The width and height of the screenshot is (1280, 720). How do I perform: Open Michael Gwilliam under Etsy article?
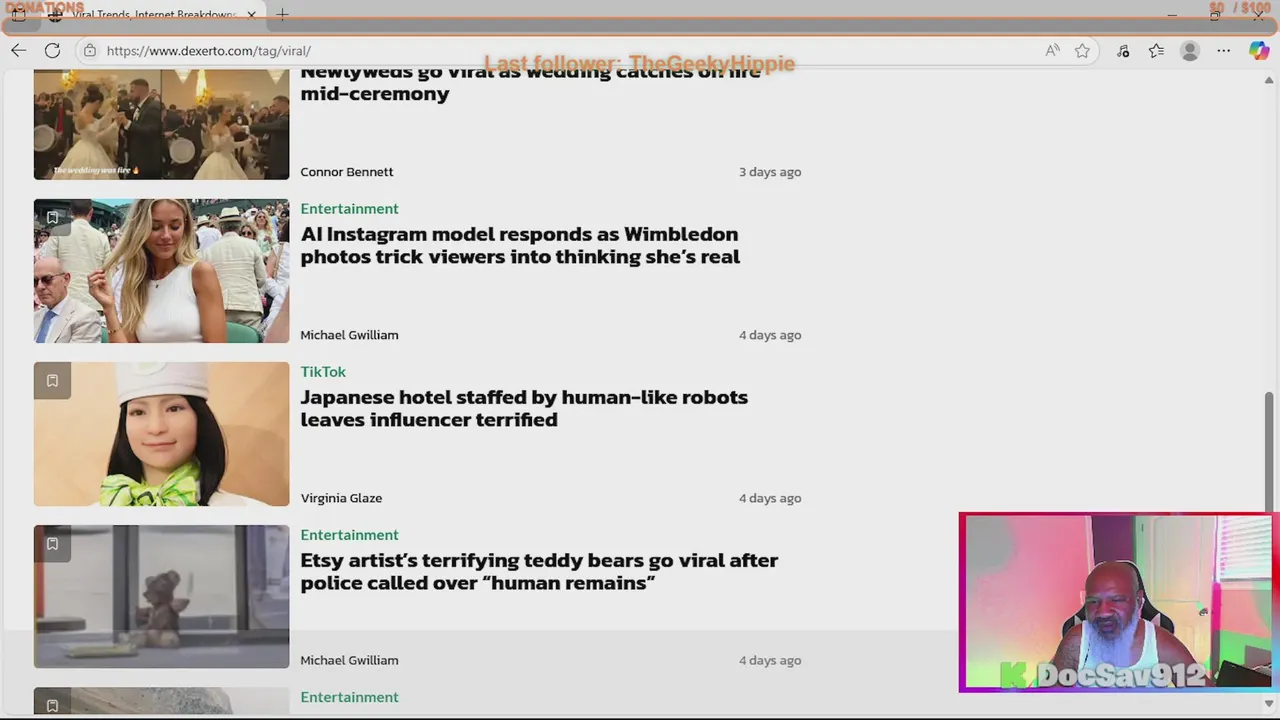pyautogui.click(x=349, y=660)
